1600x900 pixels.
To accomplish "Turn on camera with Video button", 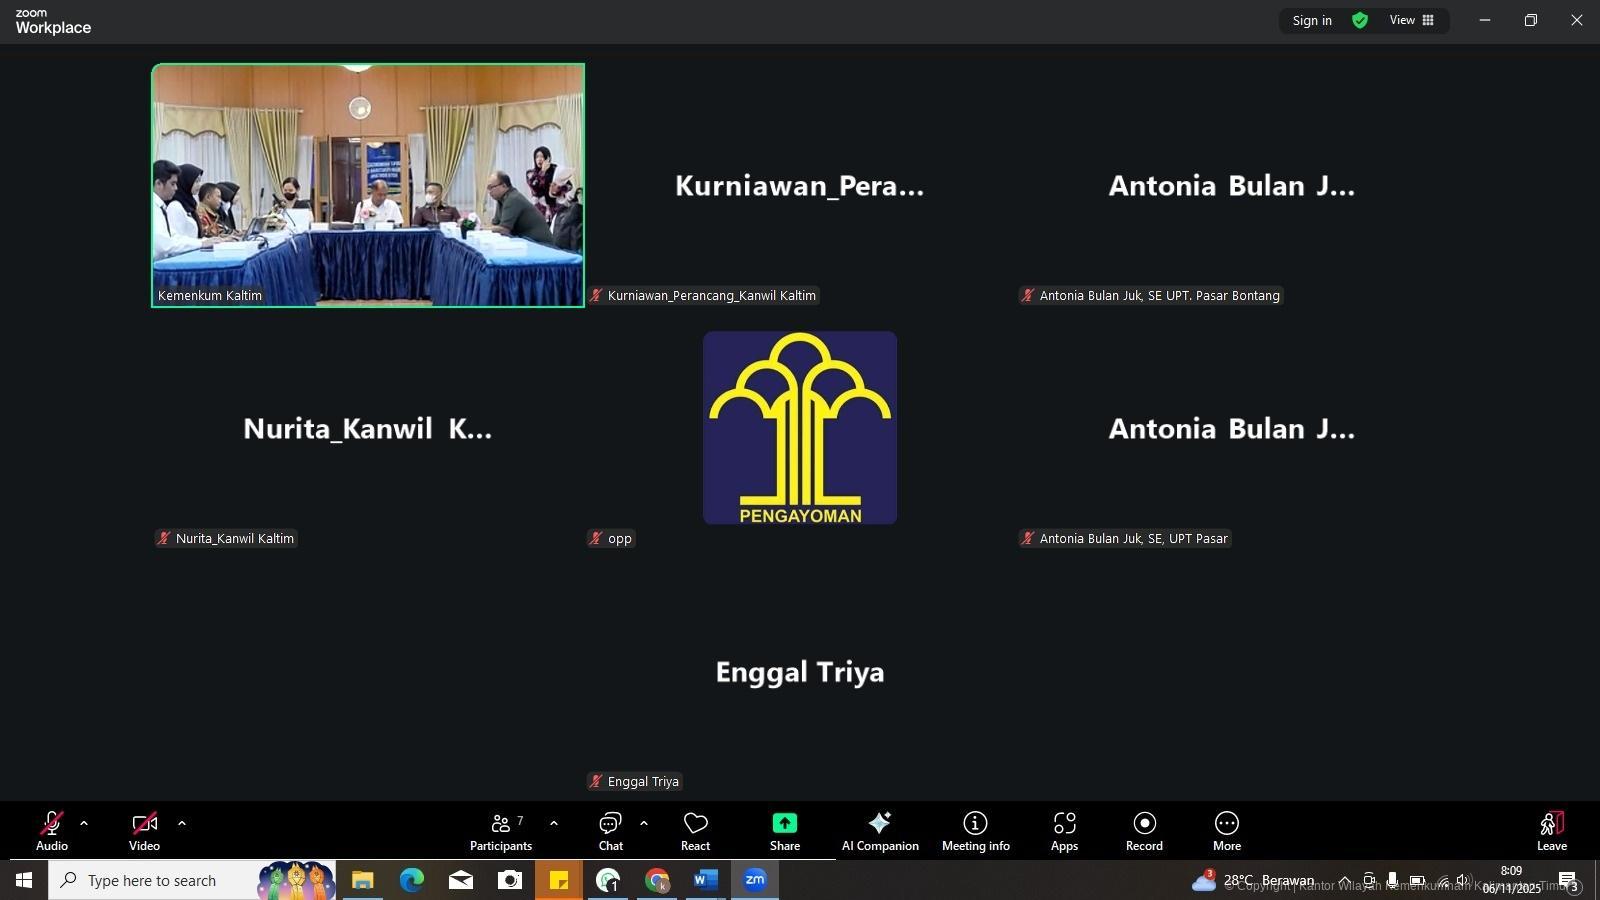I will point(144,830).
